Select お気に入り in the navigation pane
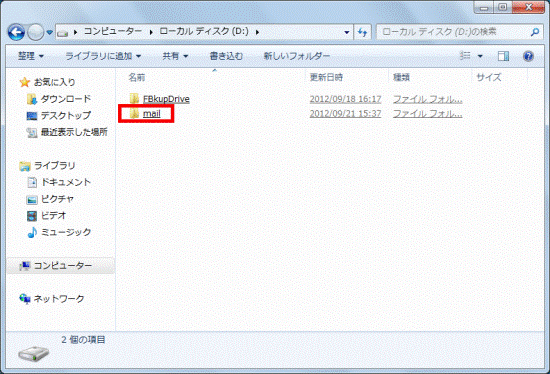Screen dimensions: 550x374 click(54, 82)
